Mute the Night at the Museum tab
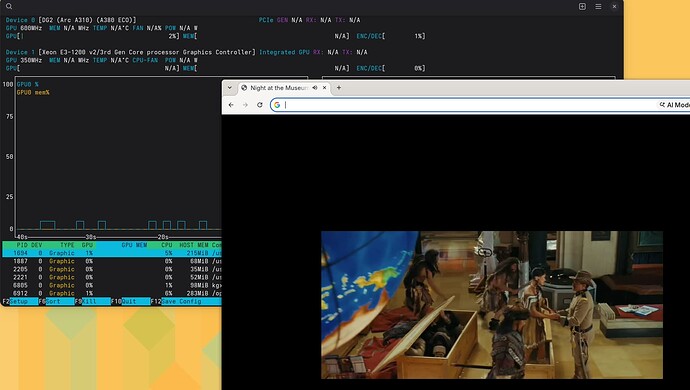The image size is (690, 390). pyautogui.click(x=315, y=88)
